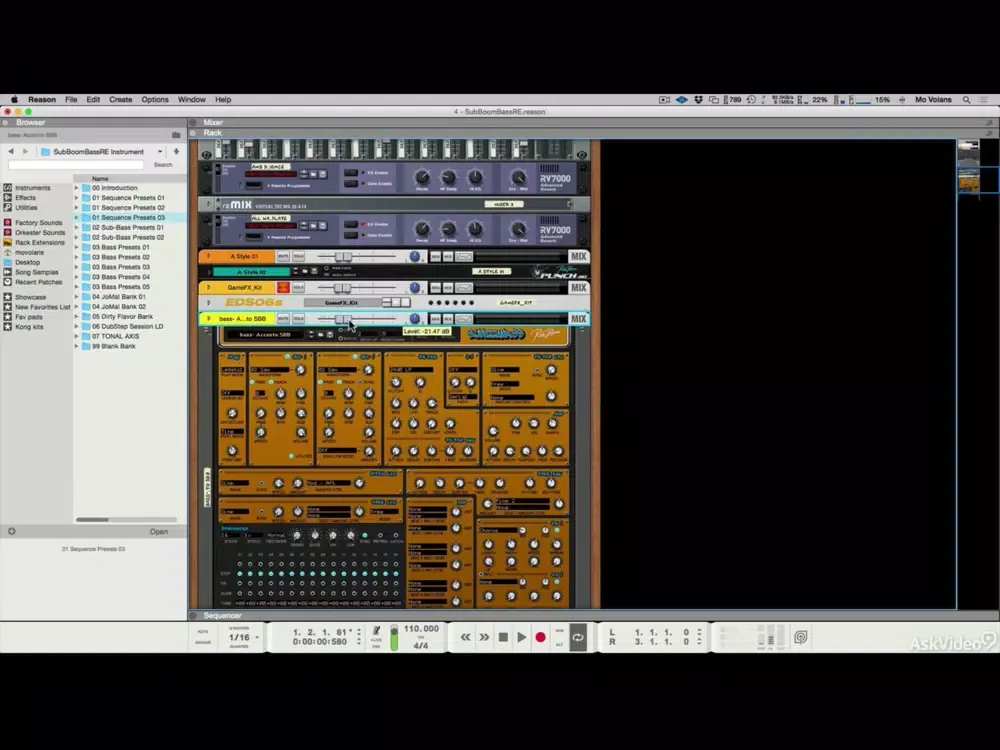This screenshot has width=1000, height=750.
Task: Unmute the GameFX_Kit mix channel
Action: click(x=283, y=288)
